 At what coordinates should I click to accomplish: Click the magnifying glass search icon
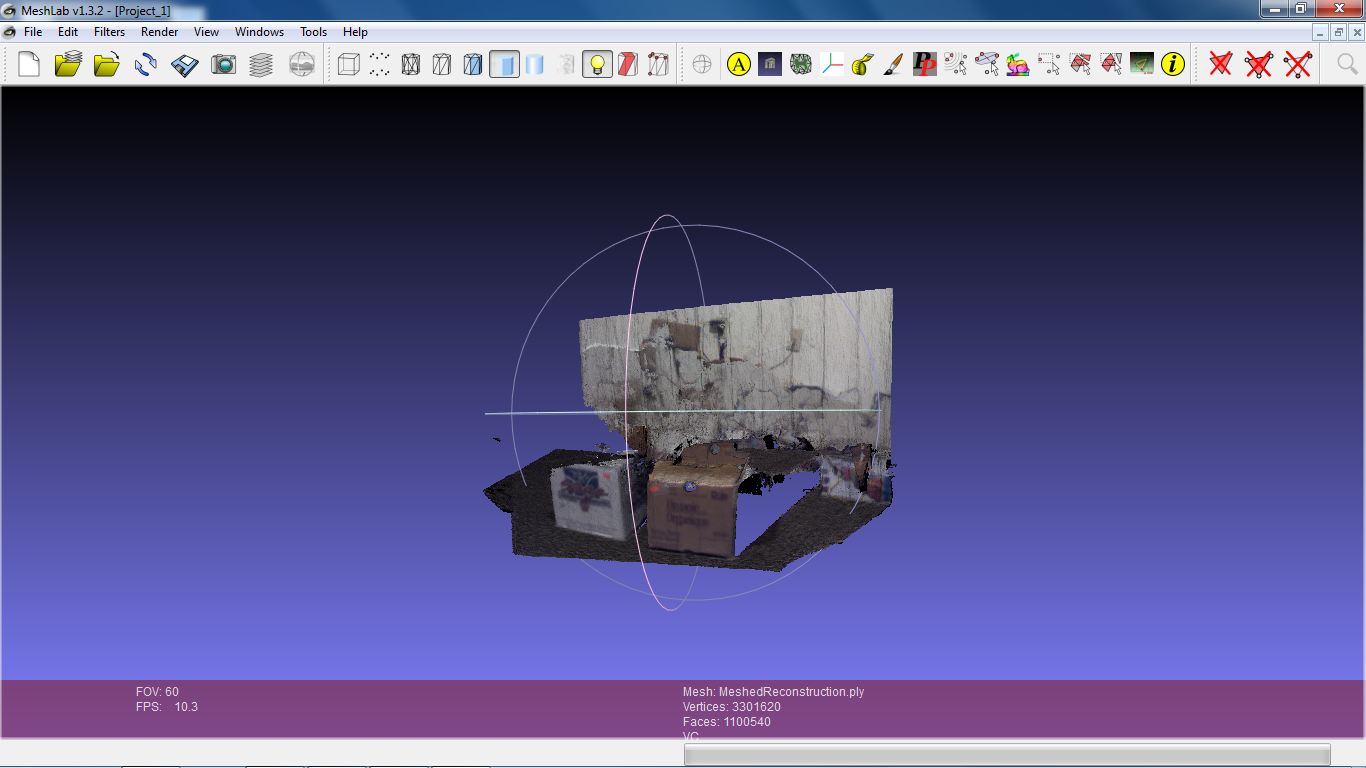click(x=1347, y=65)
